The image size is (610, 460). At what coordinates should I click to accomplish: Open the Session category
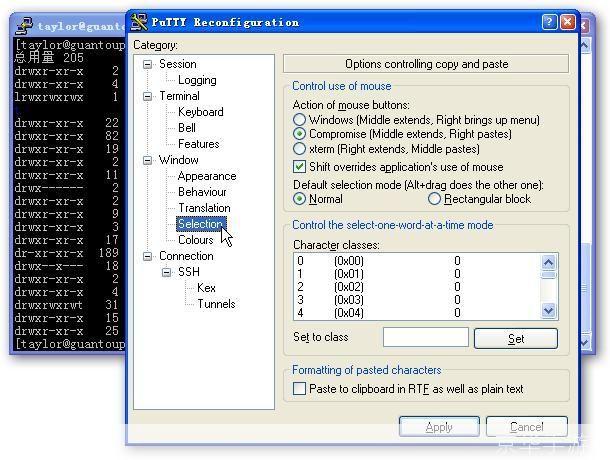pos(178,64)
